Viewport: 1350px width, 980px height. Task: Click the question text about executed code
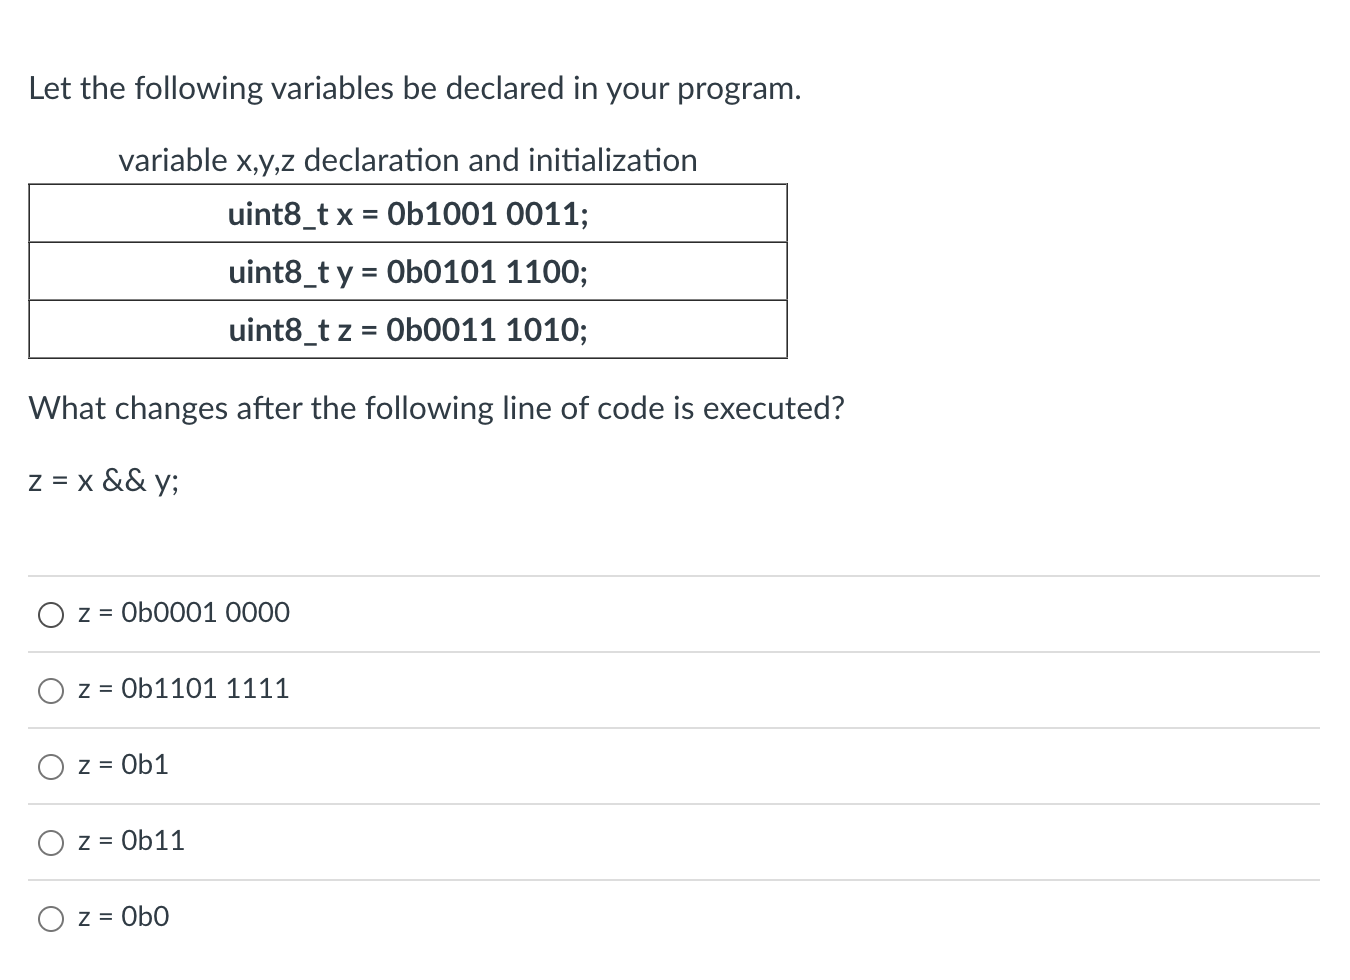(436, 408)
